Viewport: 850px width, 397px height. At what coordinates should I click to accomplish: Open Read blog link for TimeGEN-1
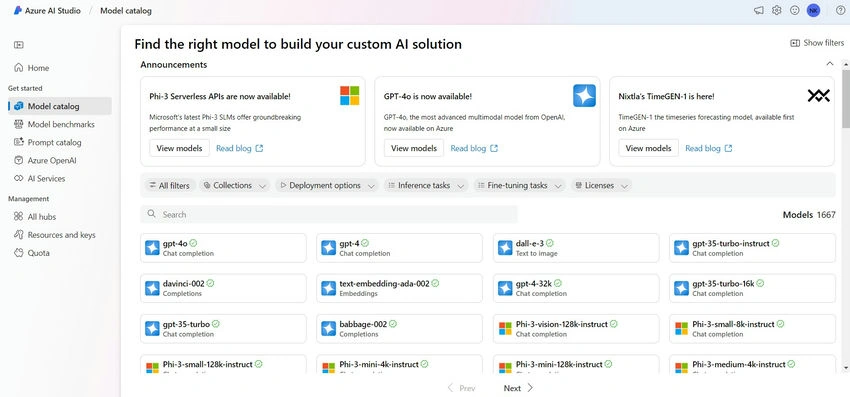[709, 148]
